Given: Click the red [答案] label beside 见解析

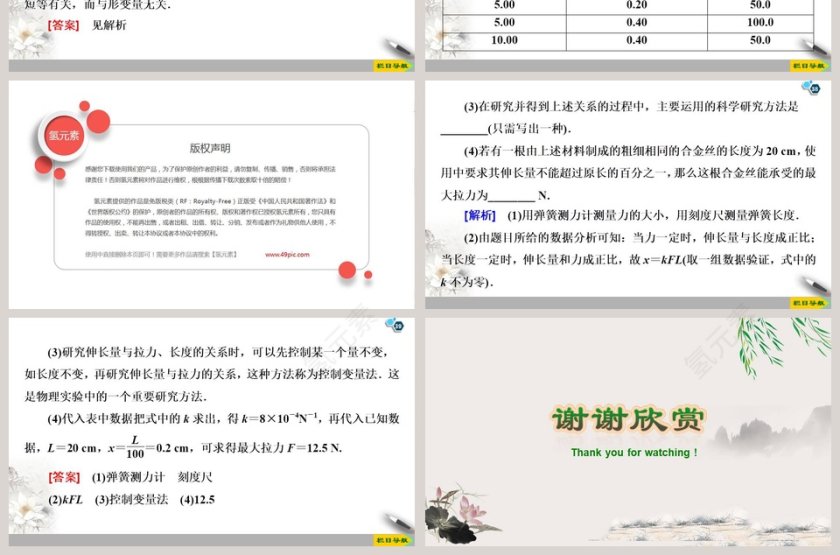Looking at the screenshot, I should pos(64,25).
